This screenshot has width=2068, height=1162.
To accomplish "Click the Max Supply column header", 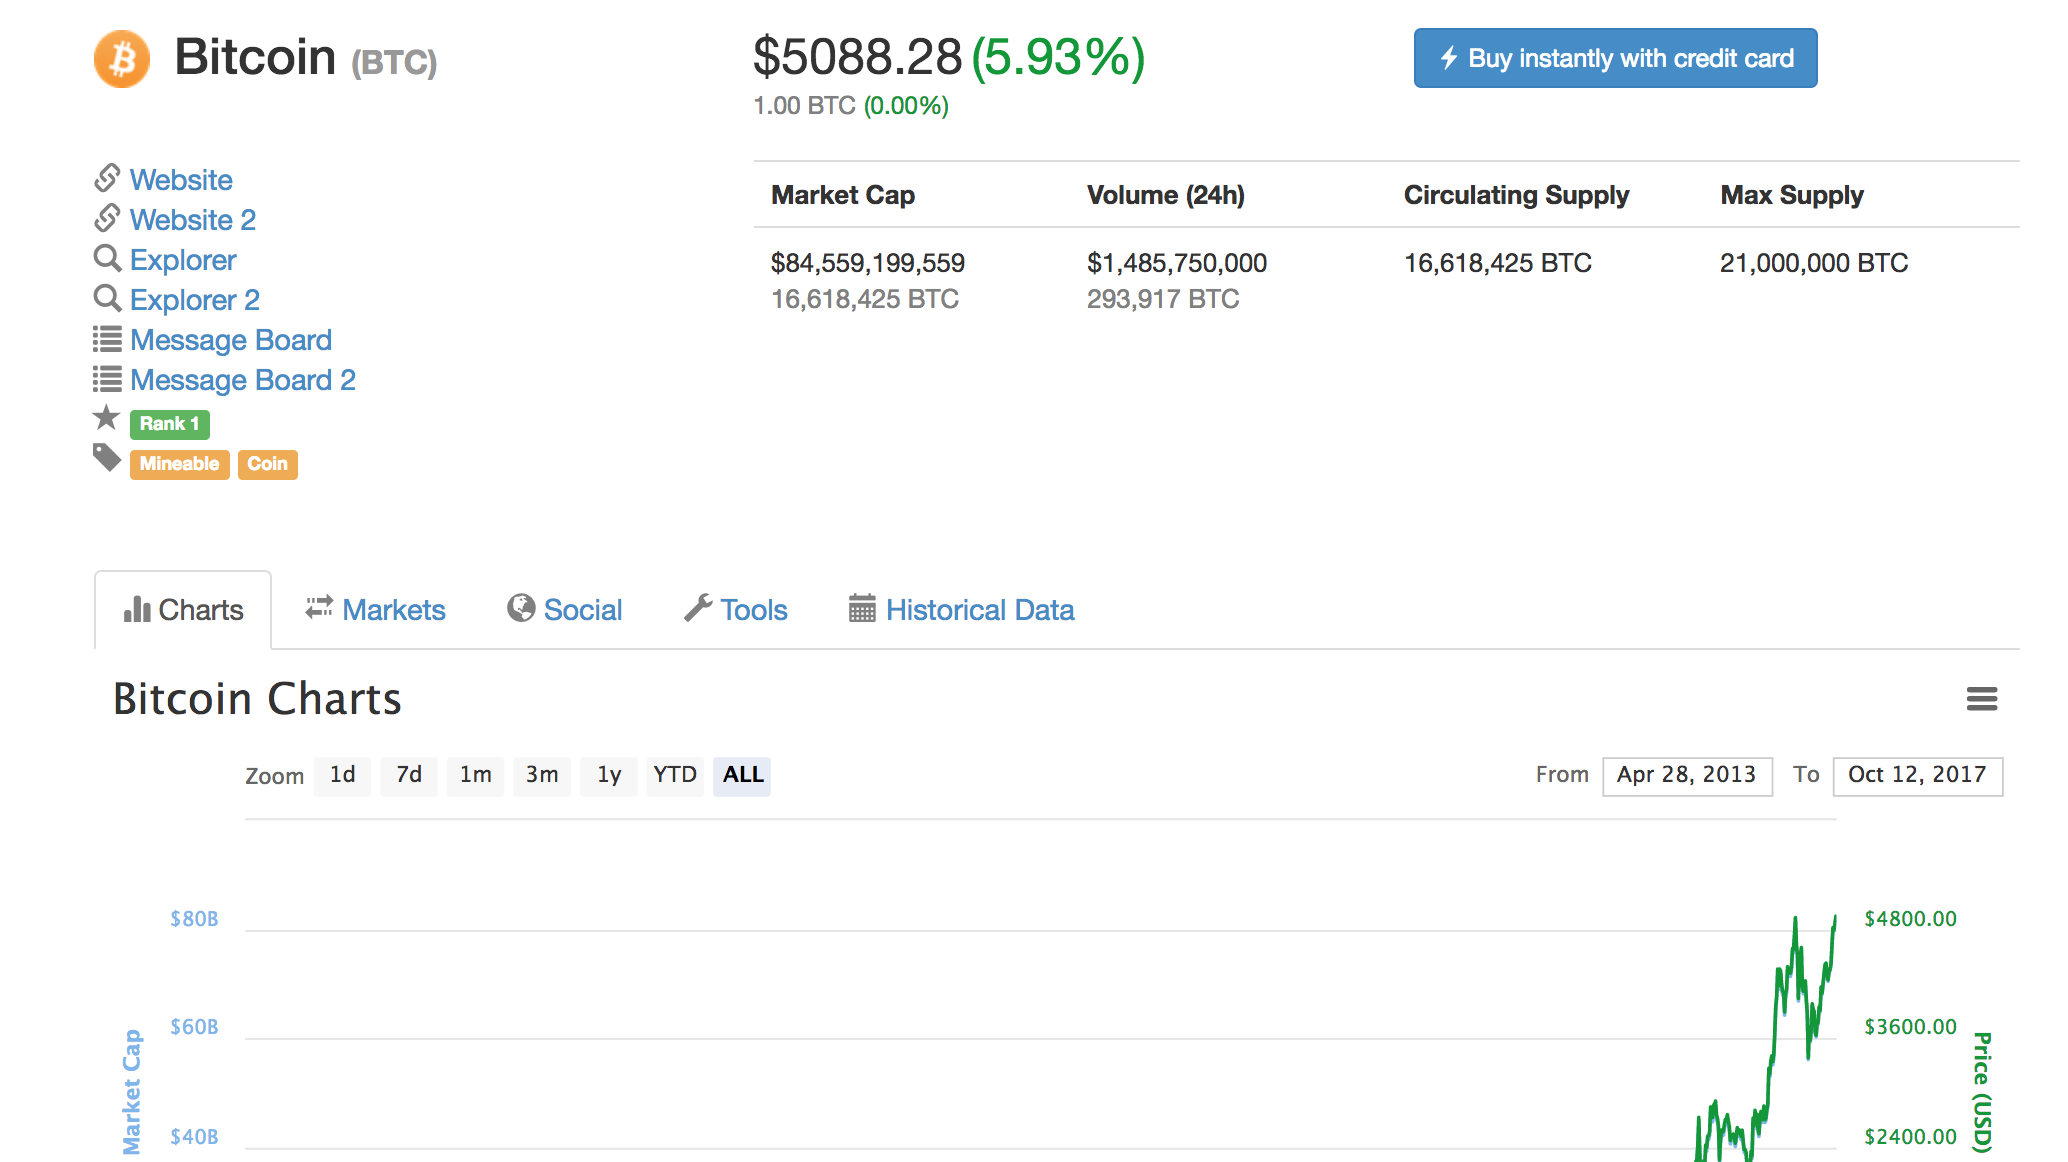I will tap(1792, 195).
